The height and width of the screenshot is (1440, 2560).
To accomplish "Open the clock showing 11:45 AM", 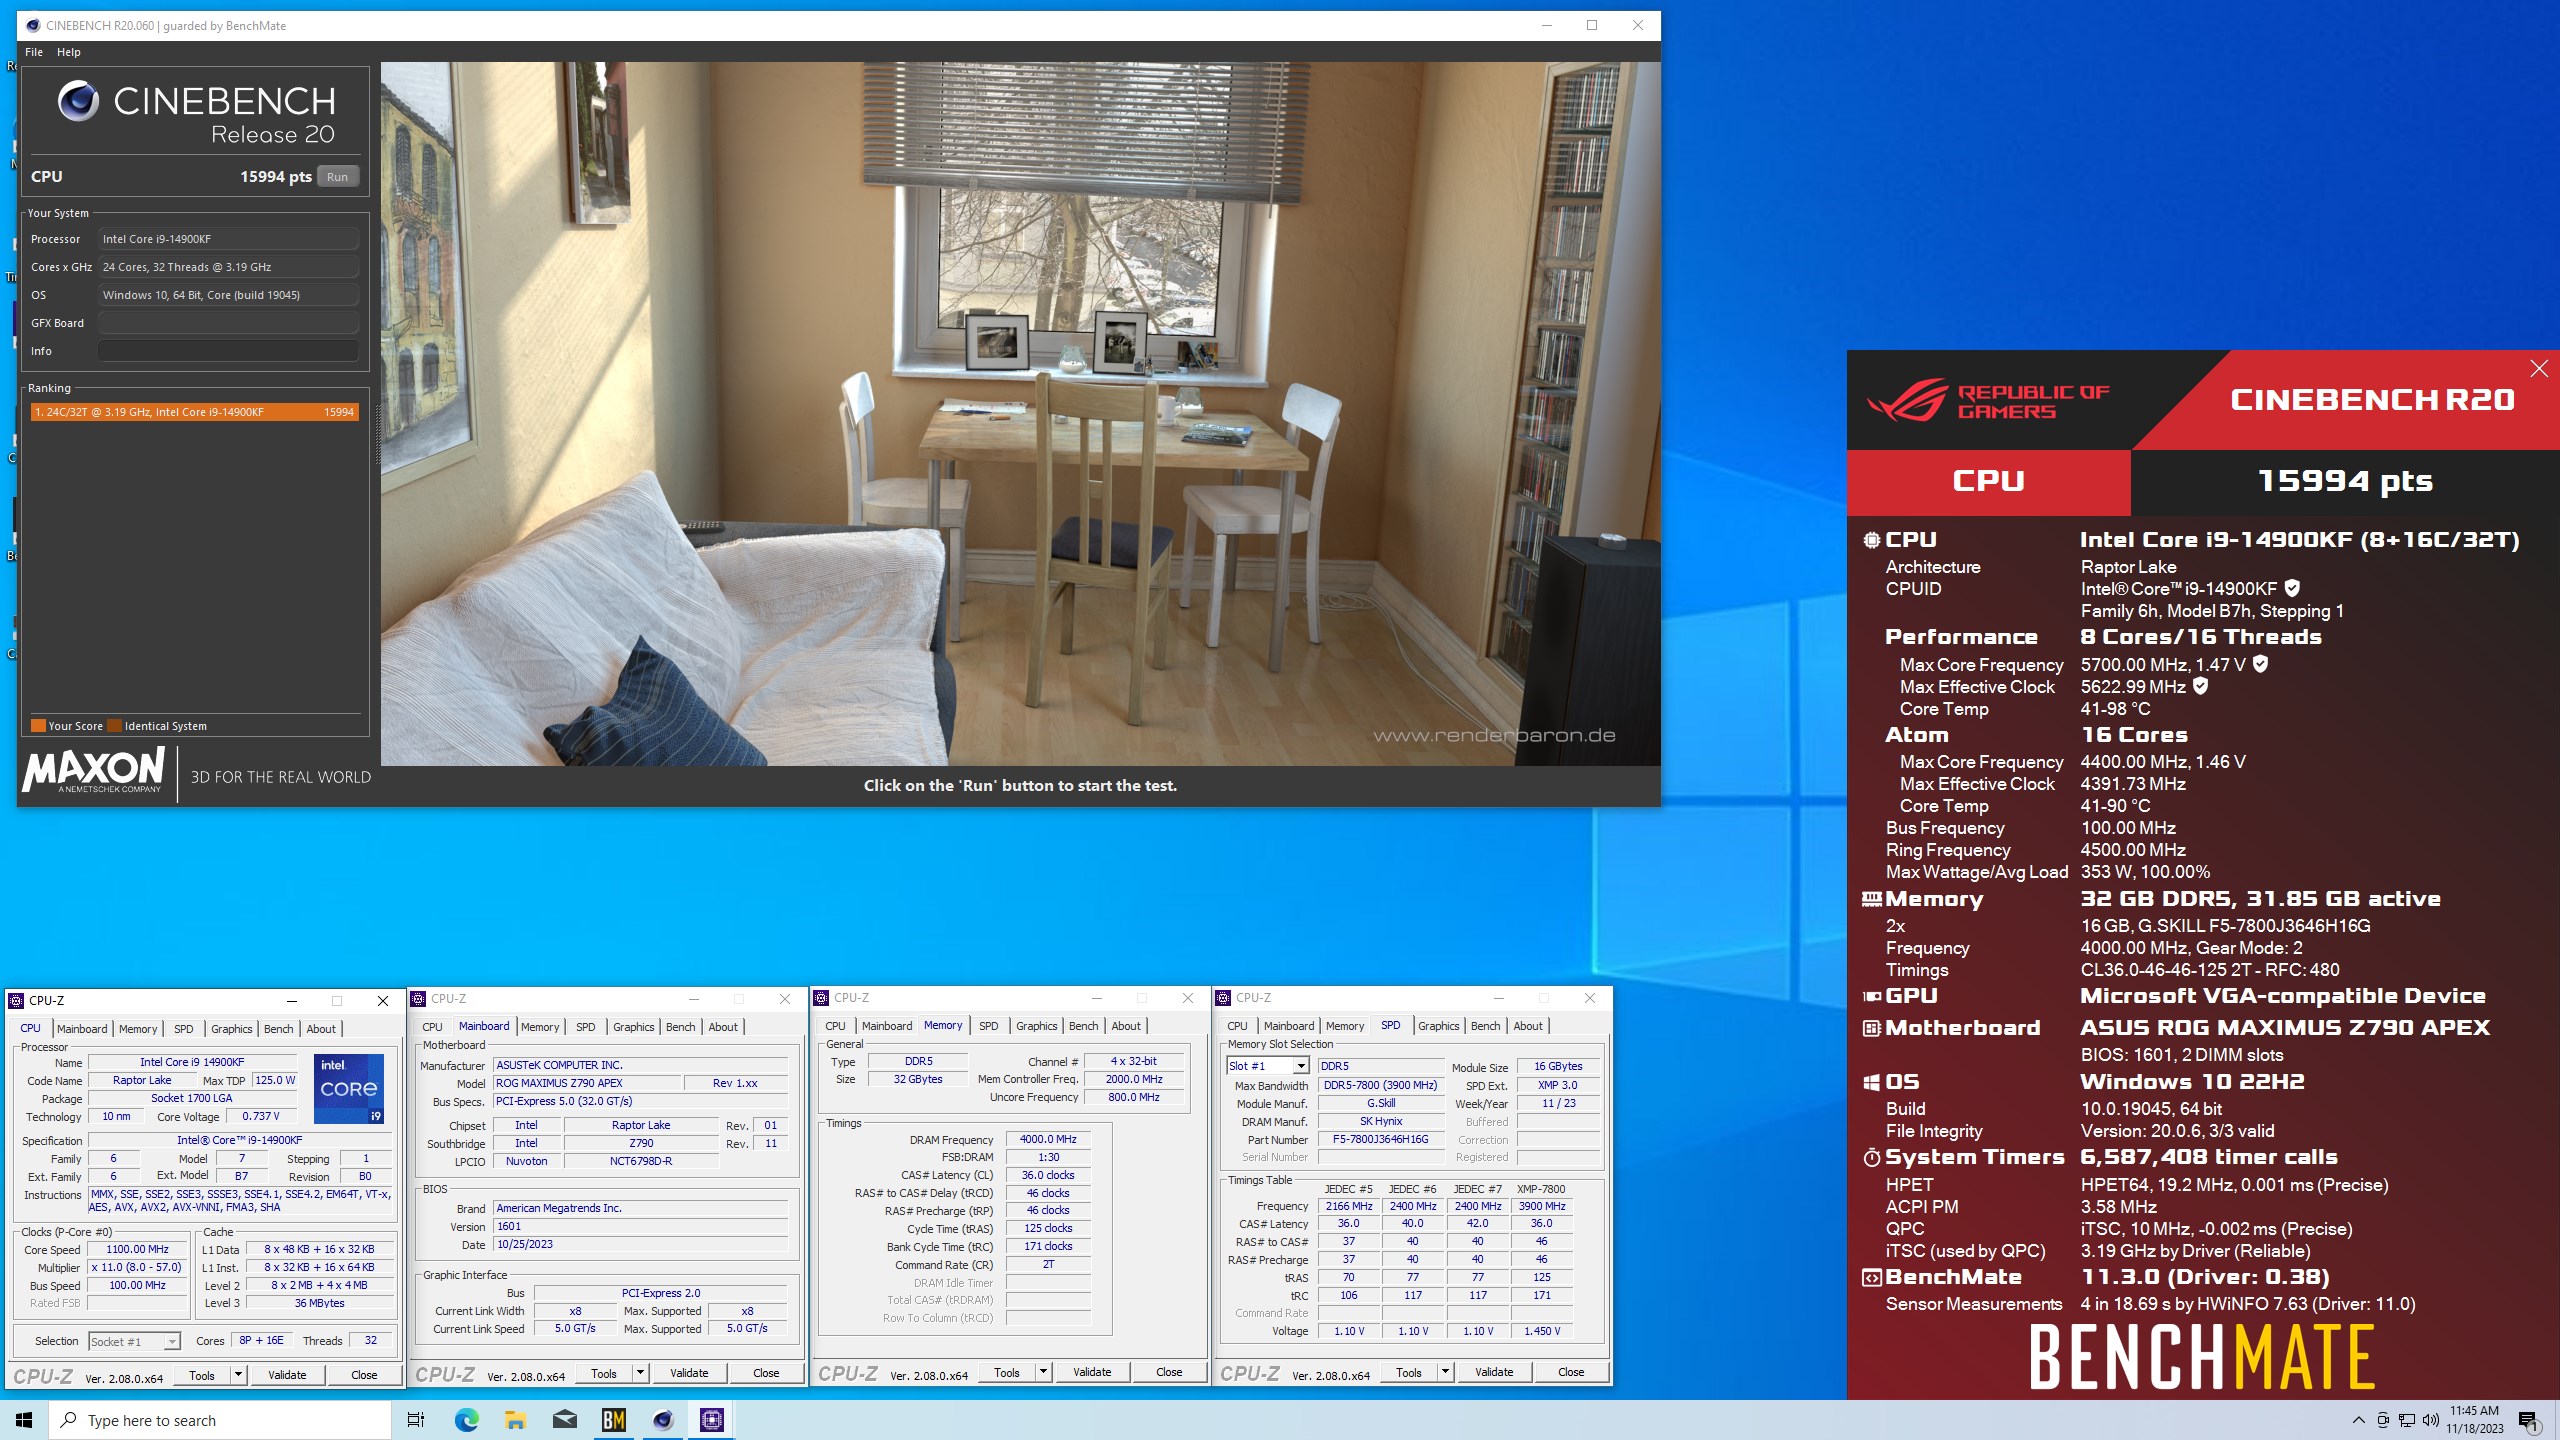I will pos(2474,1420).
